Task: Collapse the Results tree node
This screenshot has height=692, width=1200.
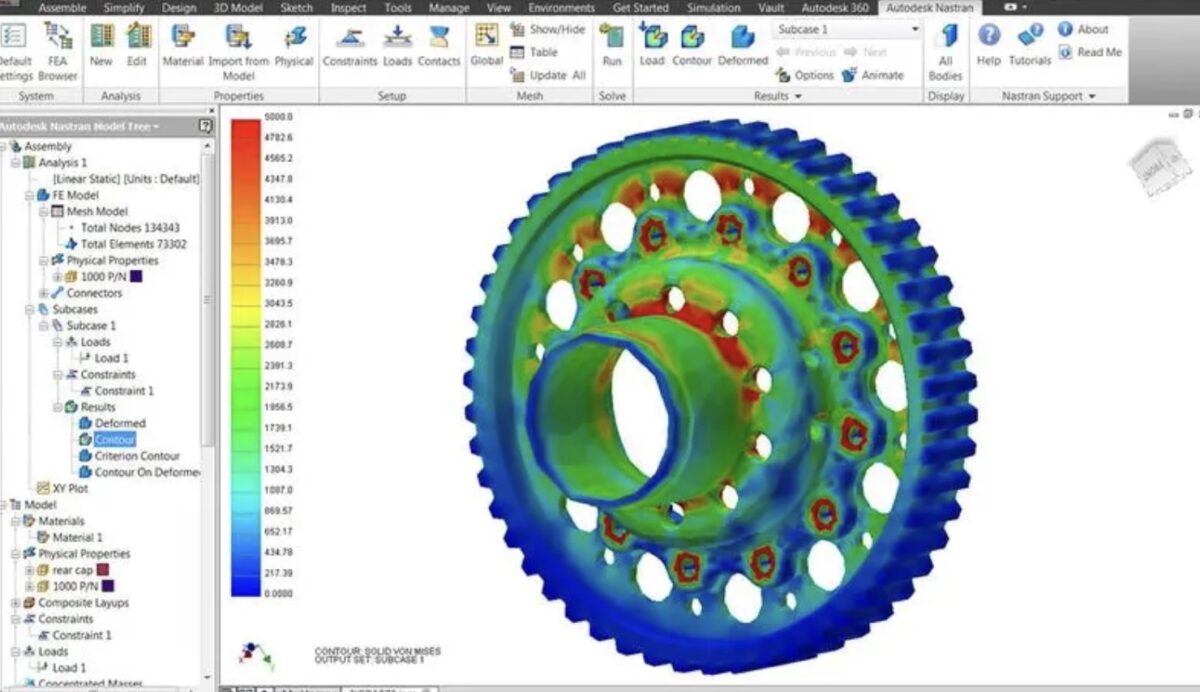Action: 57,407
